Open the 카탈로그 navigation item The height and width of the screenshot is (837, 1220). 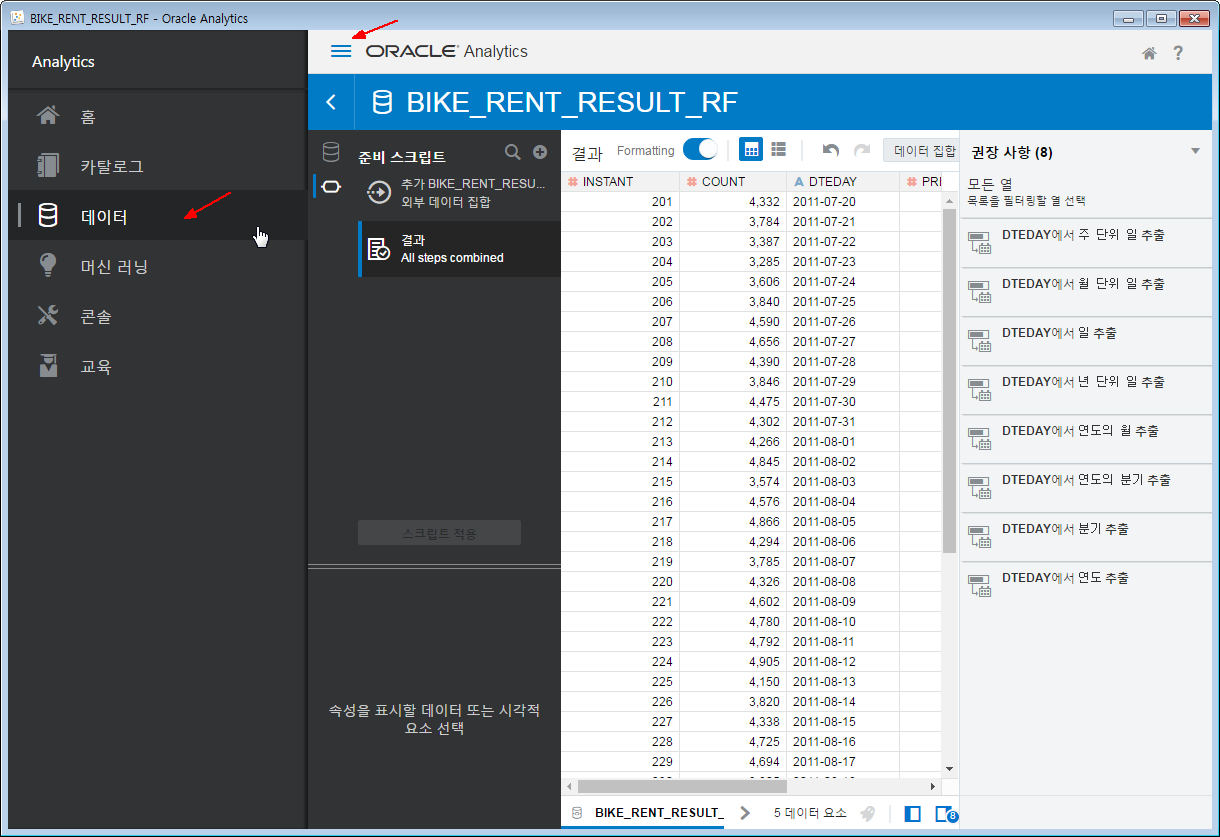tap(156, 166)
